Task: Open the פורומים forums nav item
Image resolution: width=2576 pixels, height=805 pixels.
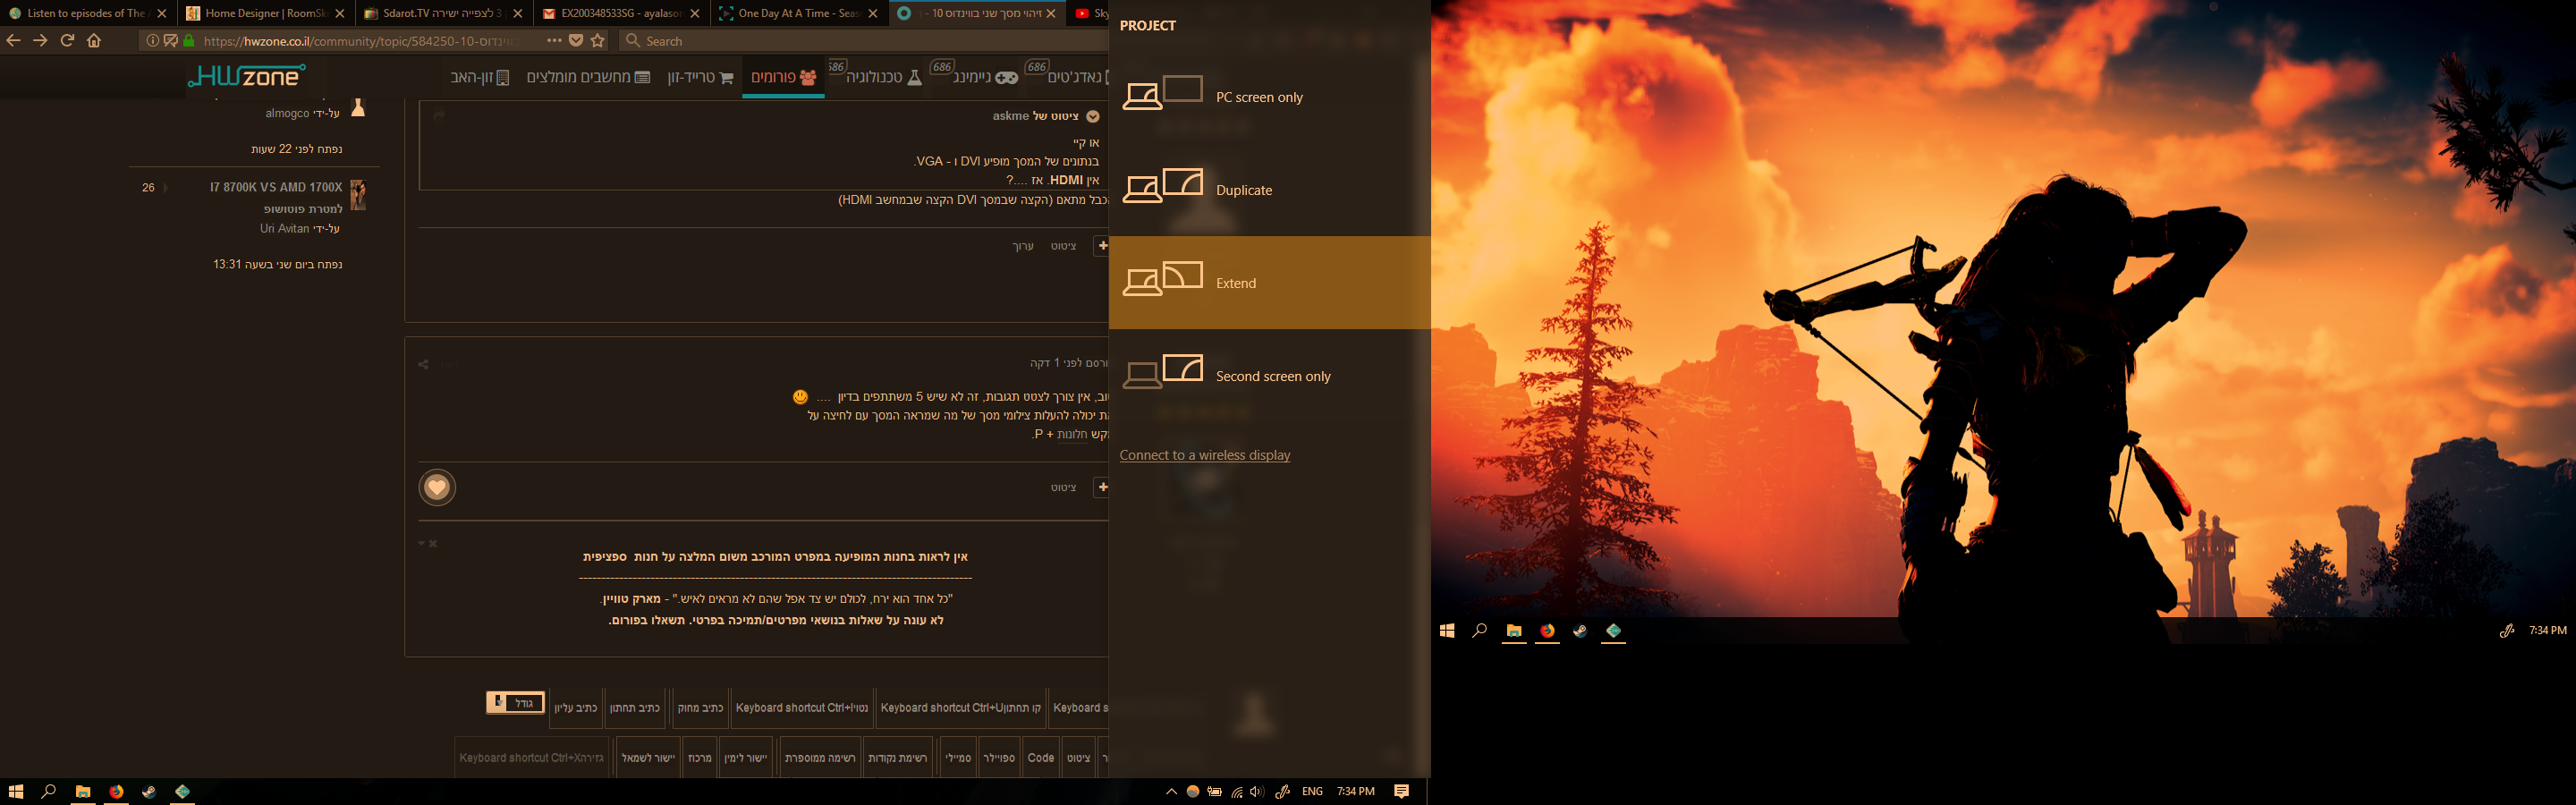Action: tap(783, 77)
